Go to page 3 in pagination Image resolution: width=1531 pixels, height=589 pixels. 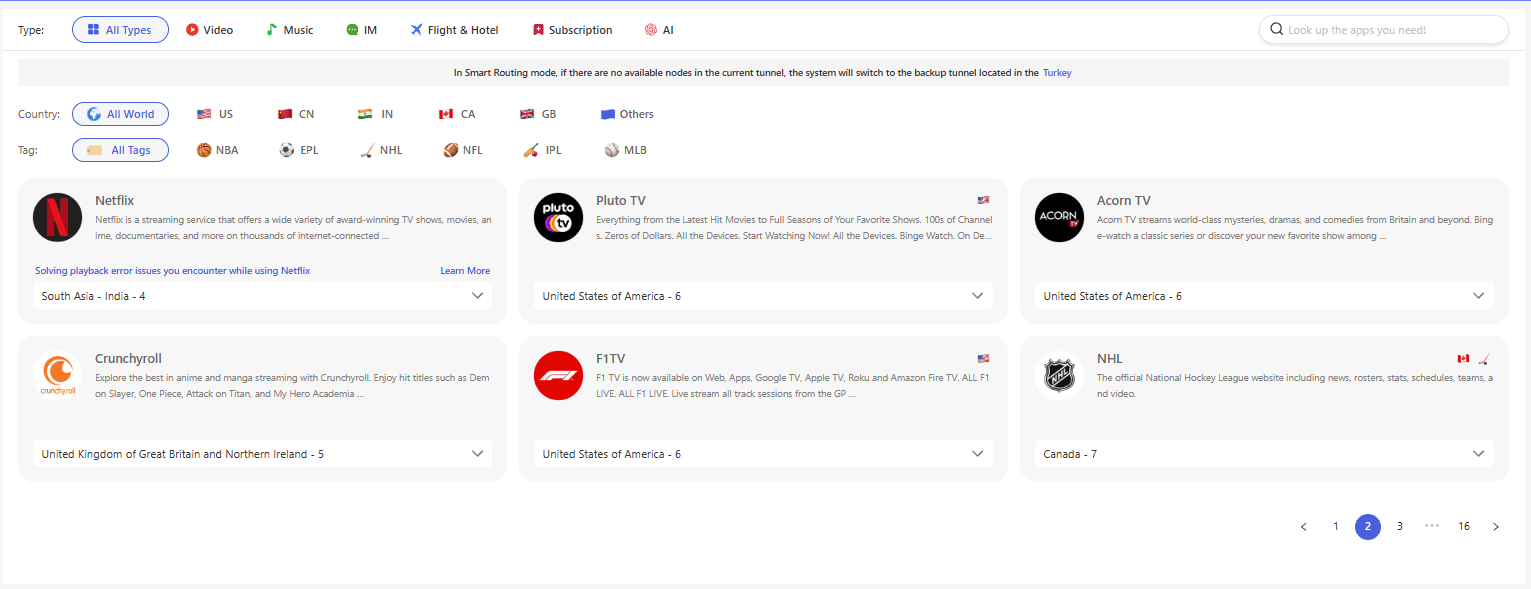[1399, 527]
